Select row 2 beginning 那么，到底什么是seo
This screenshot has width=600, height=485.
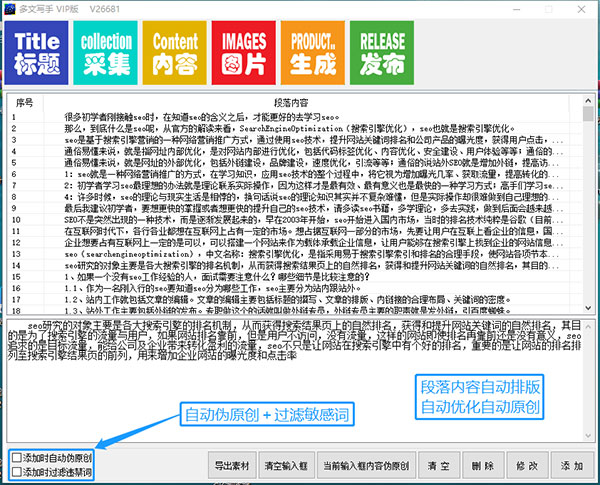click(x=295, y=129)
